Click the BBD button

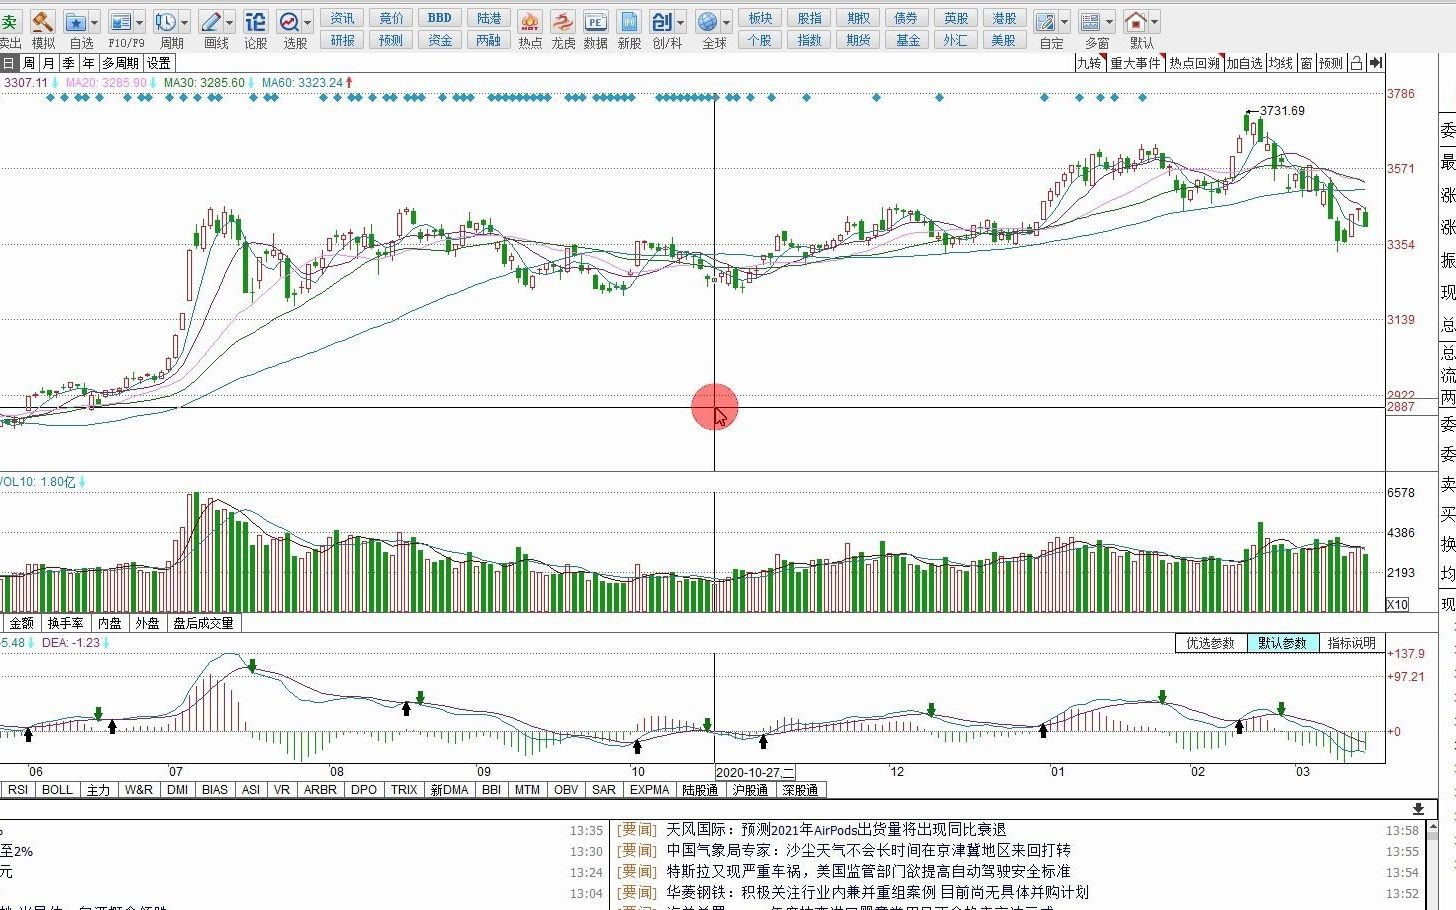[440, 18]
